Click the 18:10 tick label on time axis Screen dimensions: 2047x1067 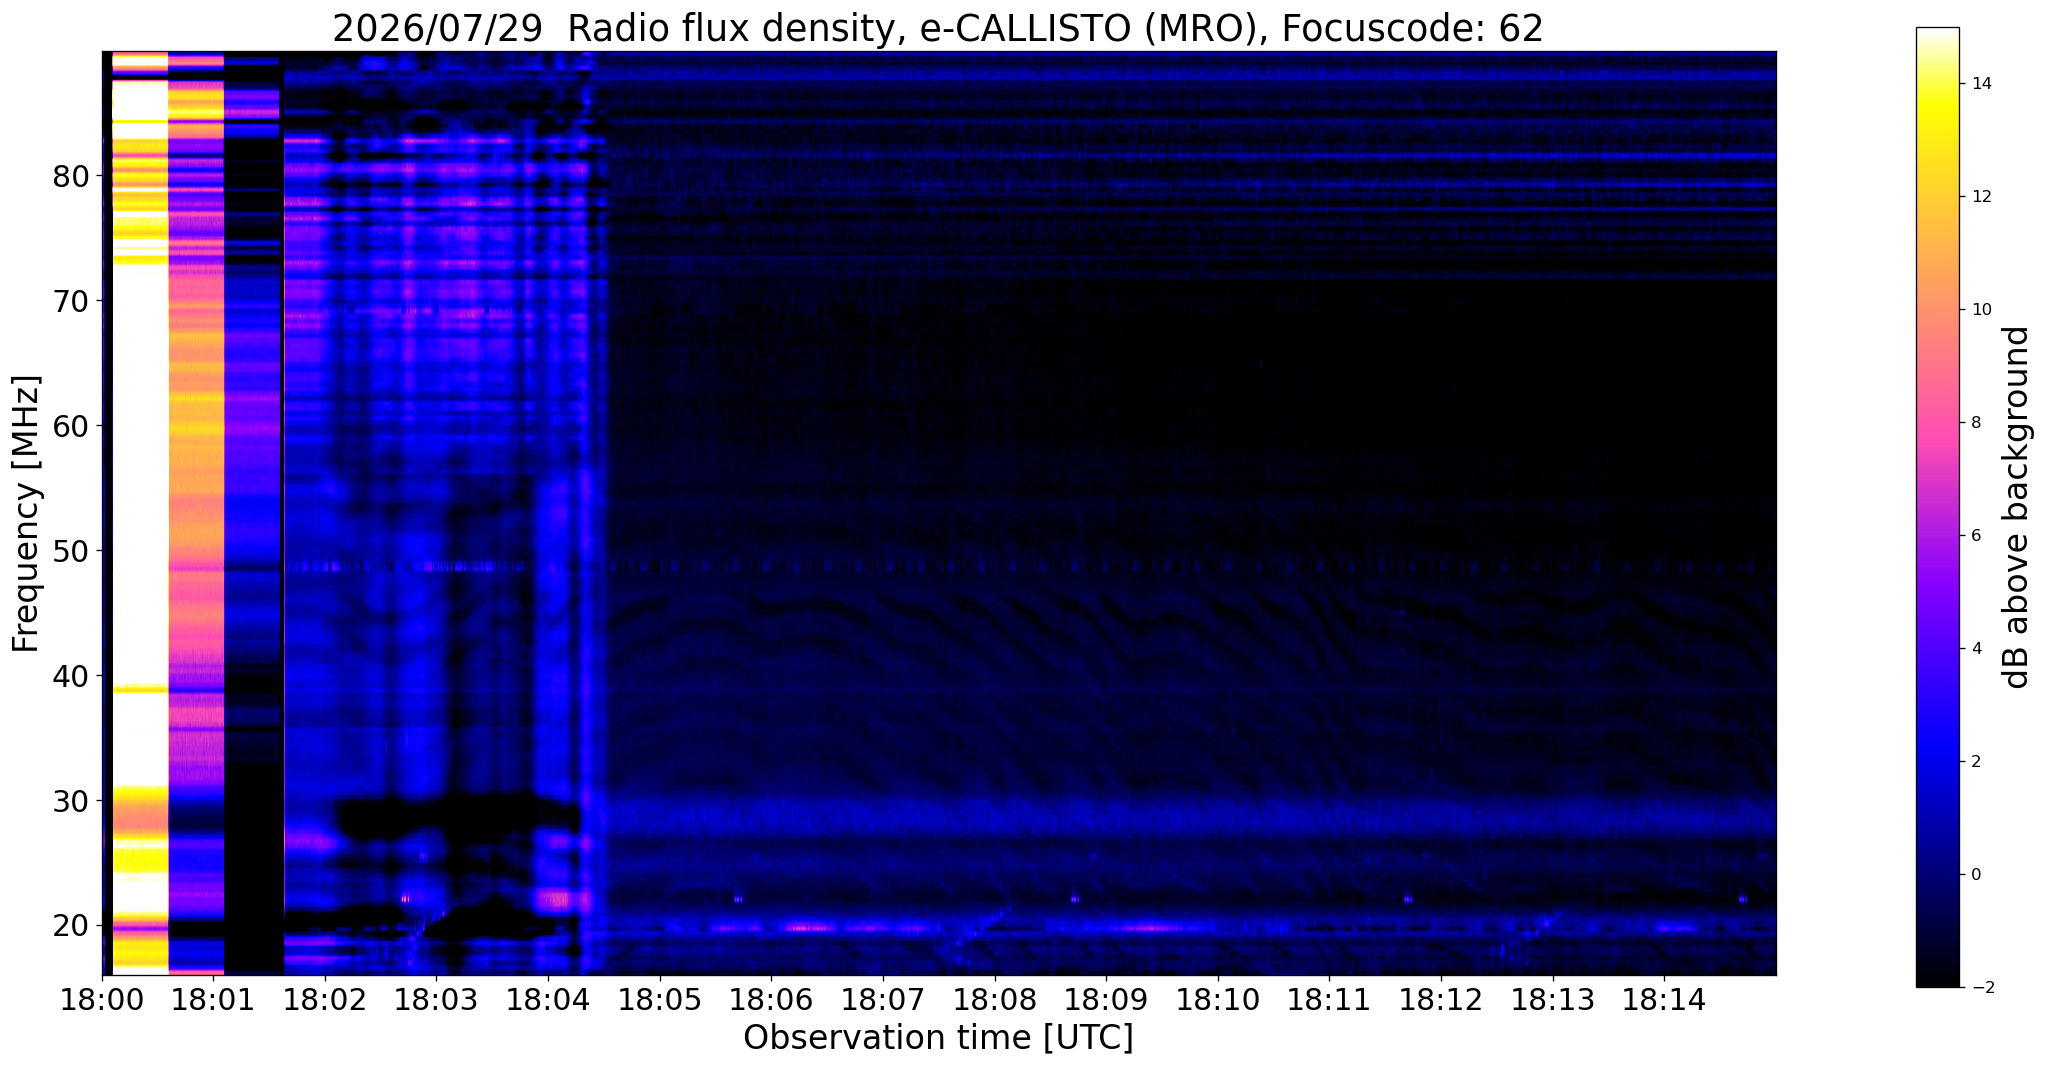pos(1218,999)
